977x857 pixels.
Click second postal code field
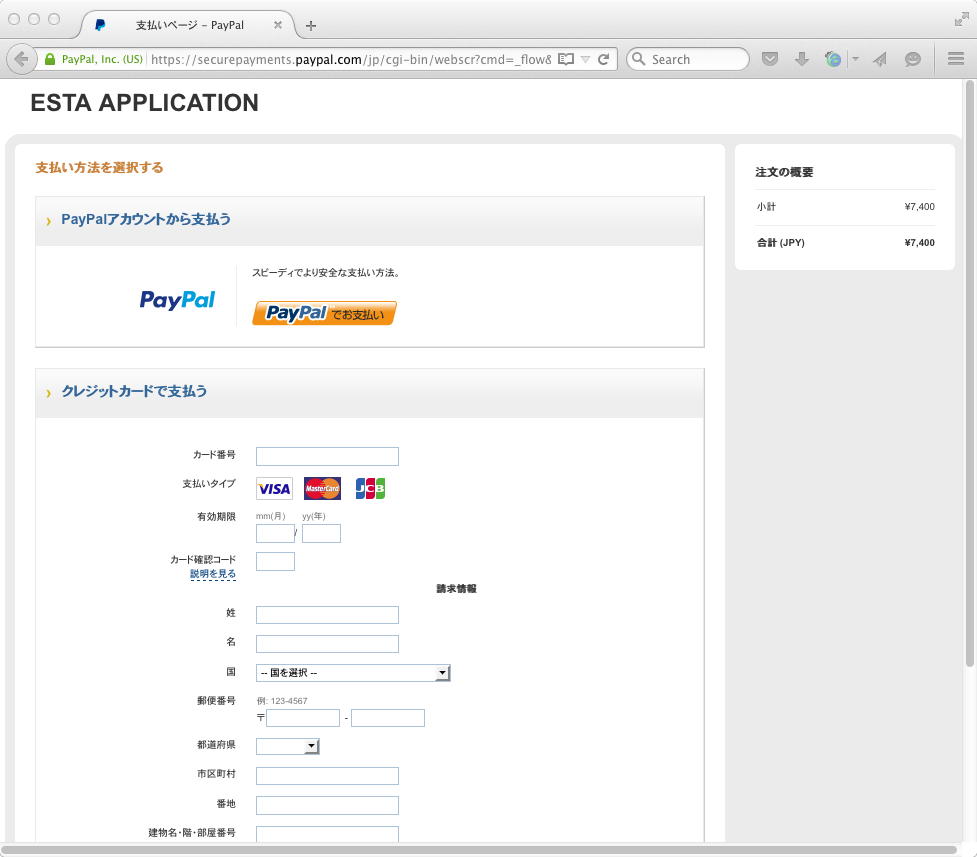coord(388,718)
